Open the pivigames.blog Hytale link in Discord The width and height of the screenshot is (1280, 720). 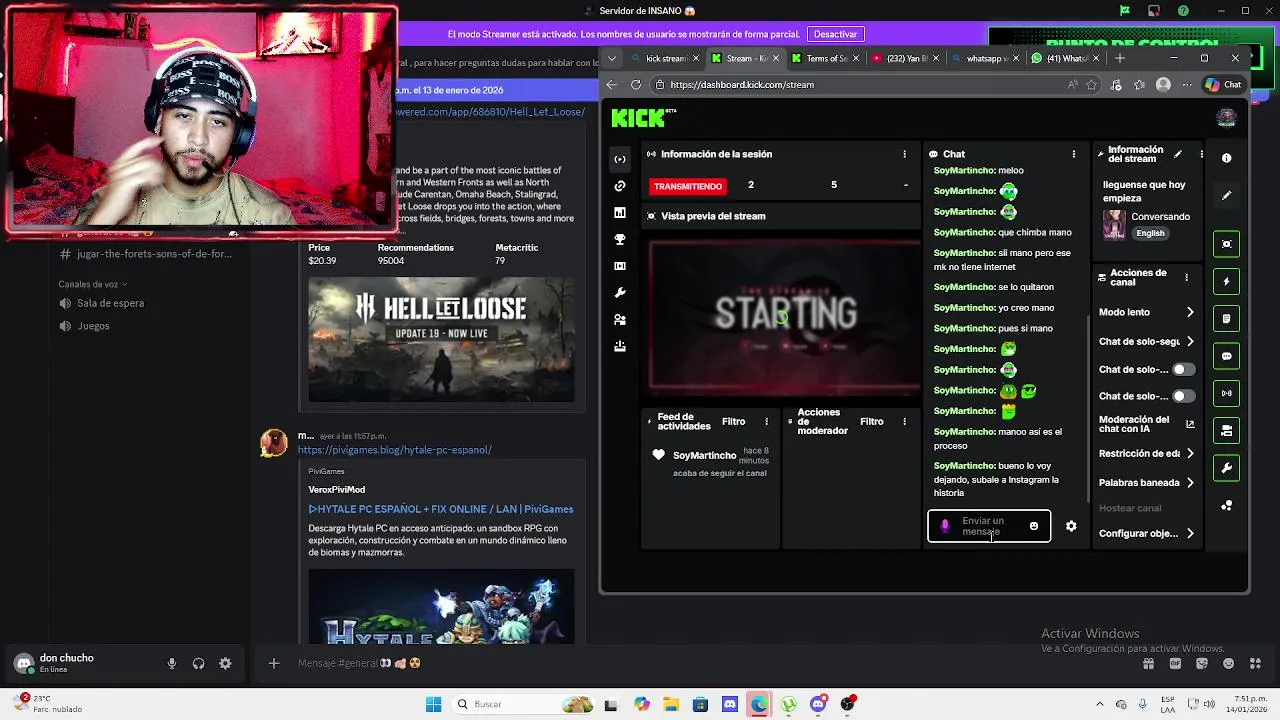tap(394, 450)
